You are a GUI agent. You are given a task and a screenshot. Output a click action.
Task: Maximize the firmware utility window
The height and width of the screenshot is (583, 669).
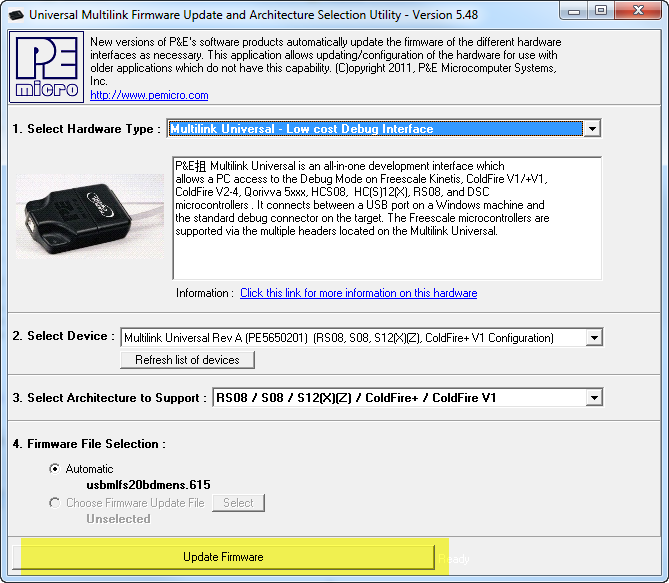(601, 11)
